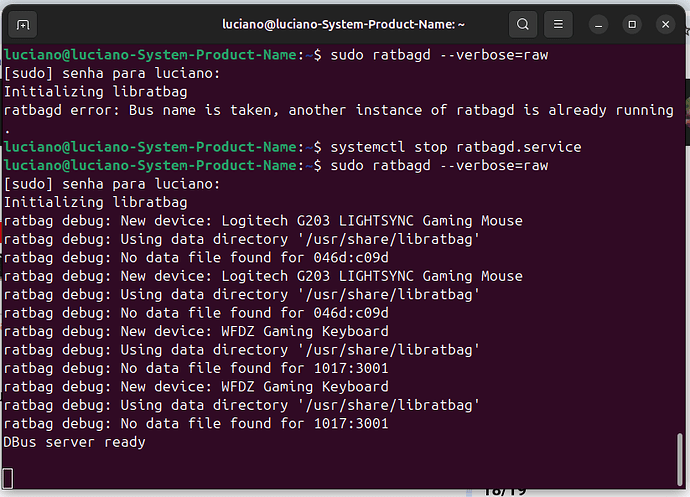The height and width of the screenshot is (497, 690).
Task: Click the 'DBus server ready' line
Action: pyautogui.click(x=75, y=441)
